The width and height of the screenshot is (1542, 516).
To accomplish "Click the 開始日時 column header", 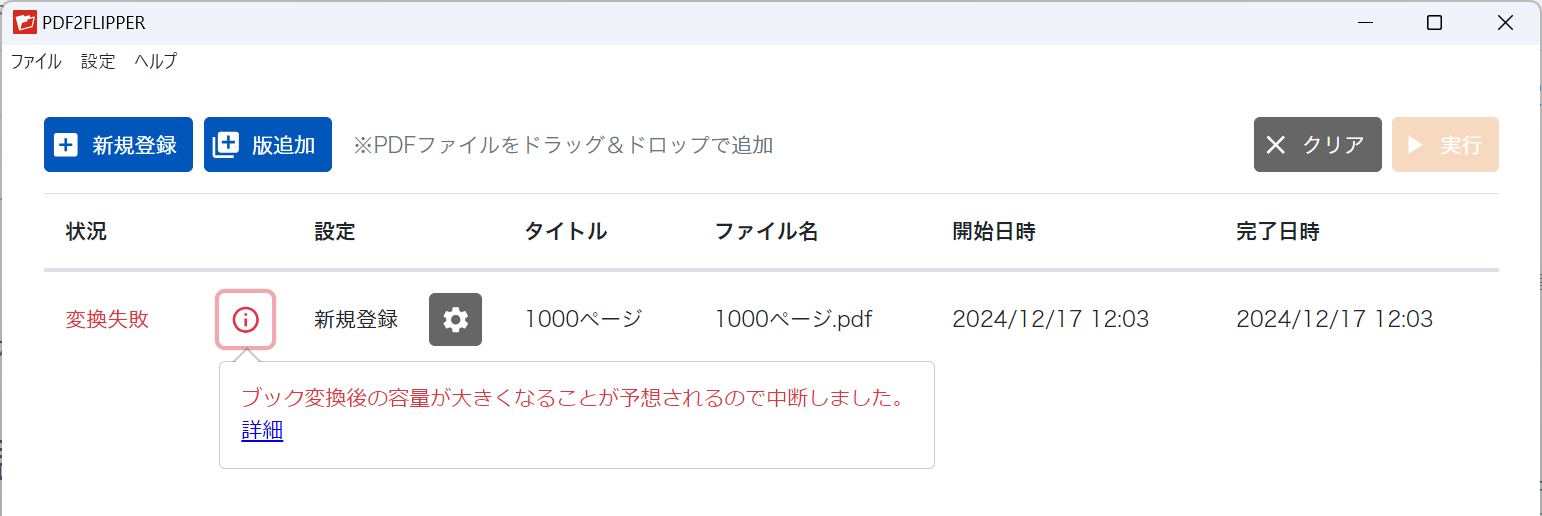I will pyautogui.click(x=993, y=232).
